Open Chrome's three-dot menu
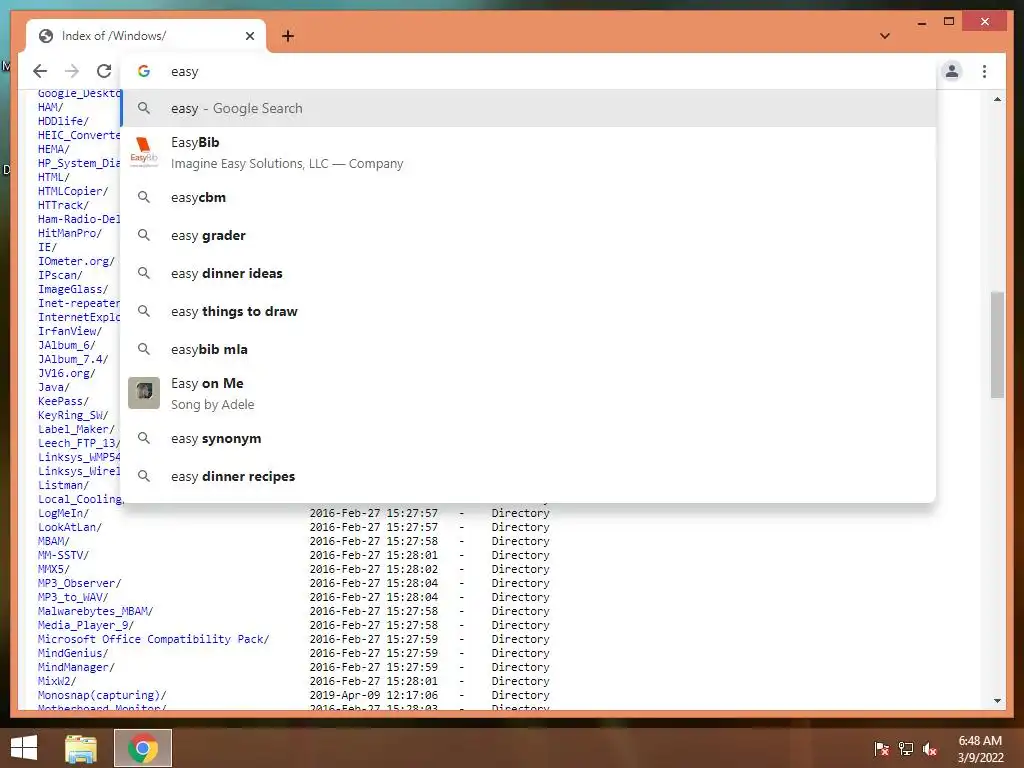The height and width of the screenshot is (768, 1024). (984, 71)
